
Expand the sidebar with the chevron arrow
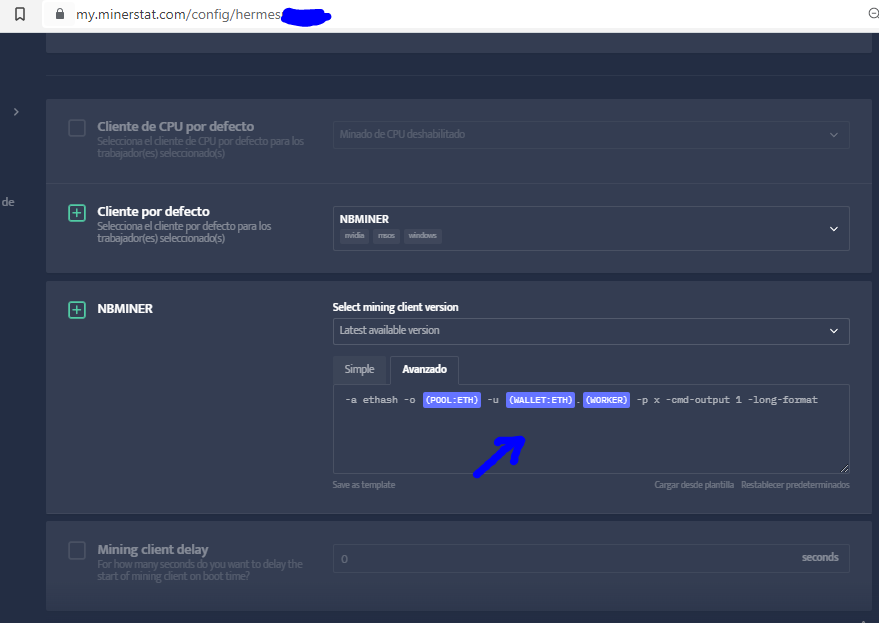click(x=16, y=112)
